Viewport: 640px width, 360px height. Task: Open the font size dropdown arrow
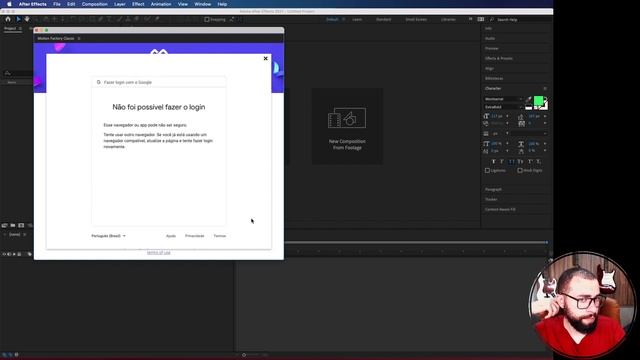tap(507, 116)
